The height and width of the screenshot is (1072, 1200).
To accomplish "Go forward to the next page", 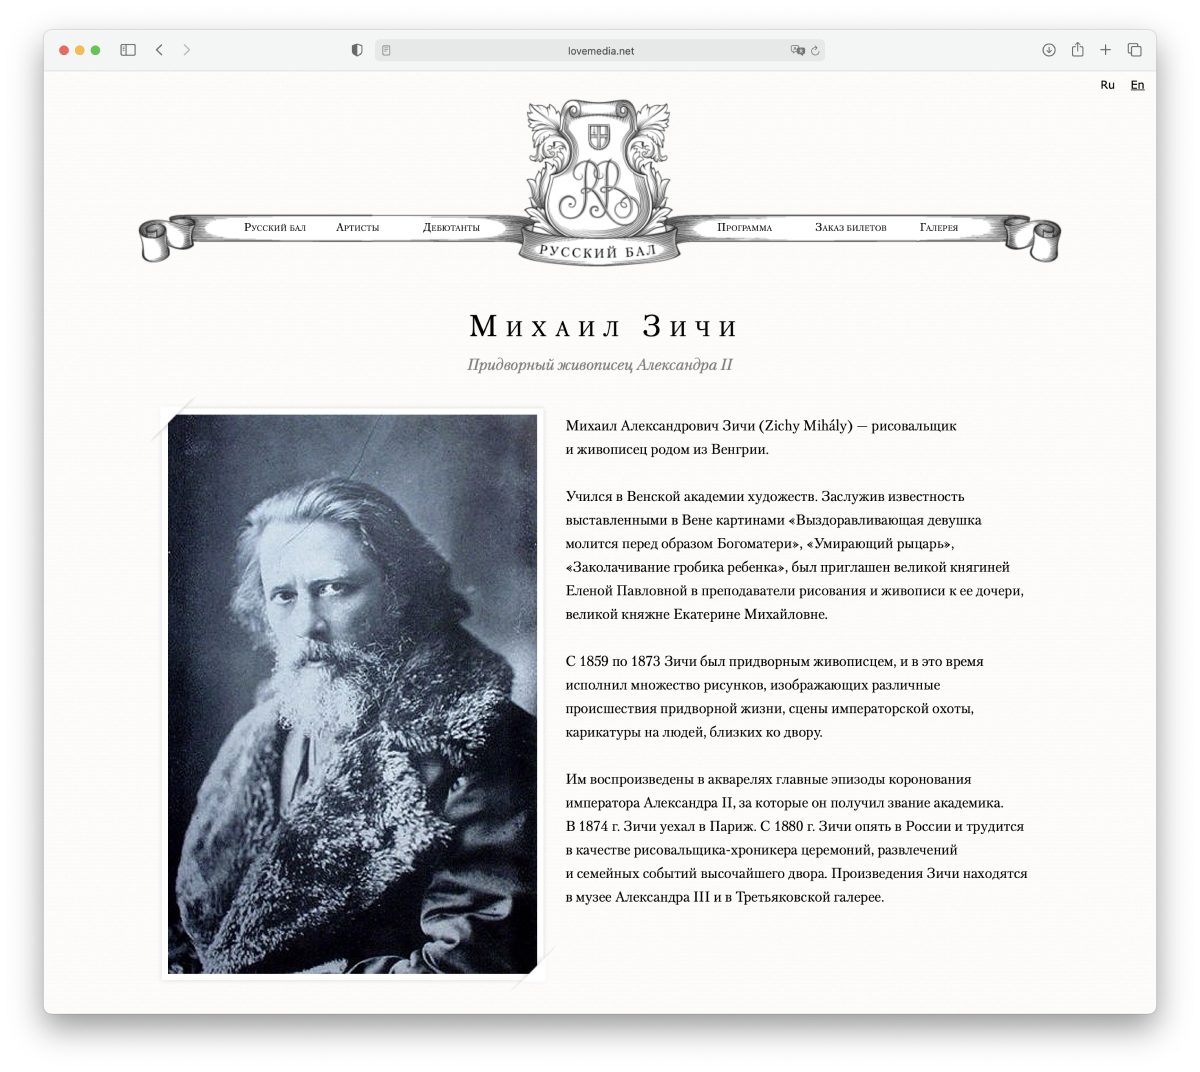I will click(187, 50).
